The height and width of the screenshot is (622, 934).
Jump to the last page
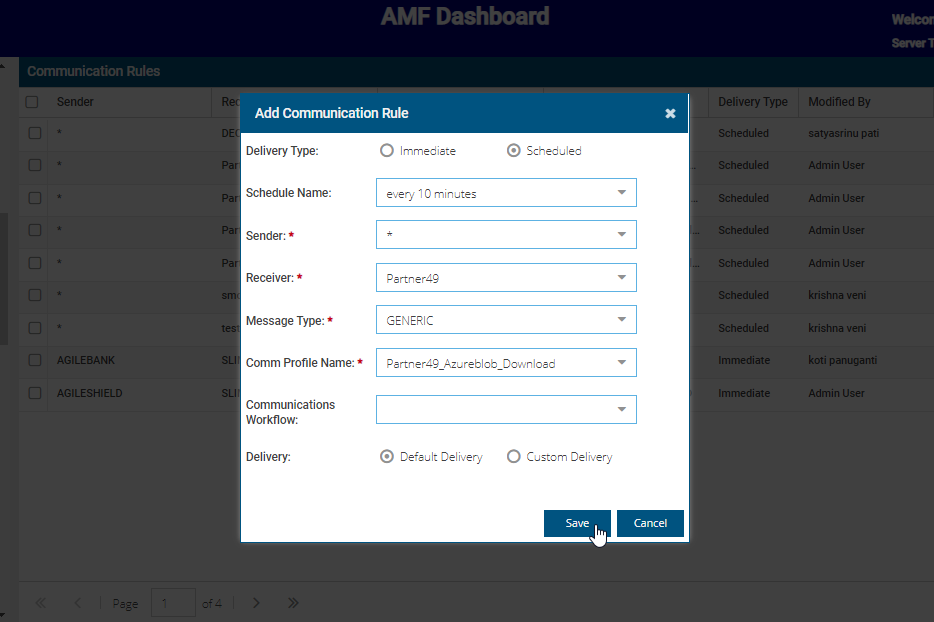[x=293, y=603]
